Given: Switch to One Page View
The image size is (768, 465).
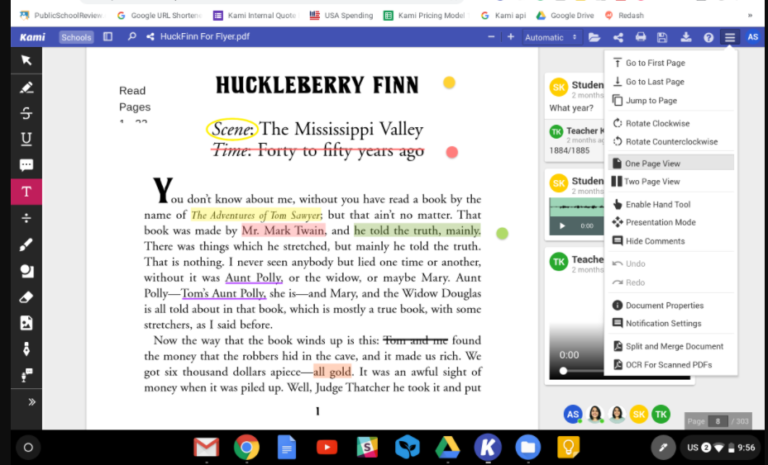Looking at the screenshot, I should (x=671, y=163).
